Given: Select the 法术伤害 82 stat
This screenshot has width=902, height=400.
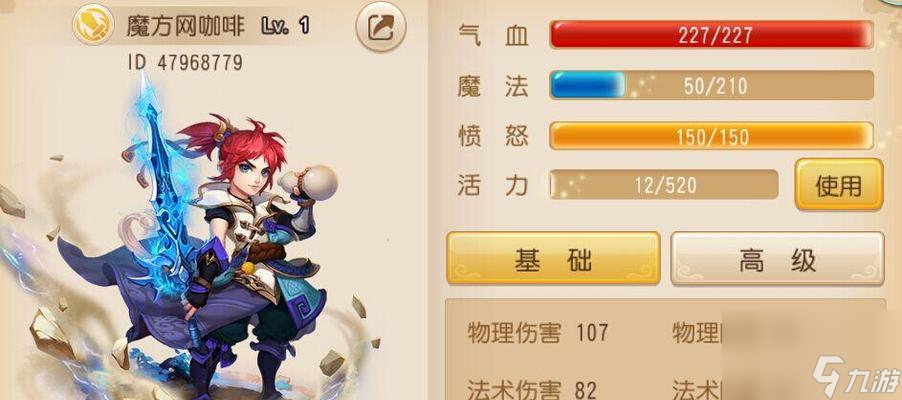Looking at the screenshot, I should click(x=532, y=389).
